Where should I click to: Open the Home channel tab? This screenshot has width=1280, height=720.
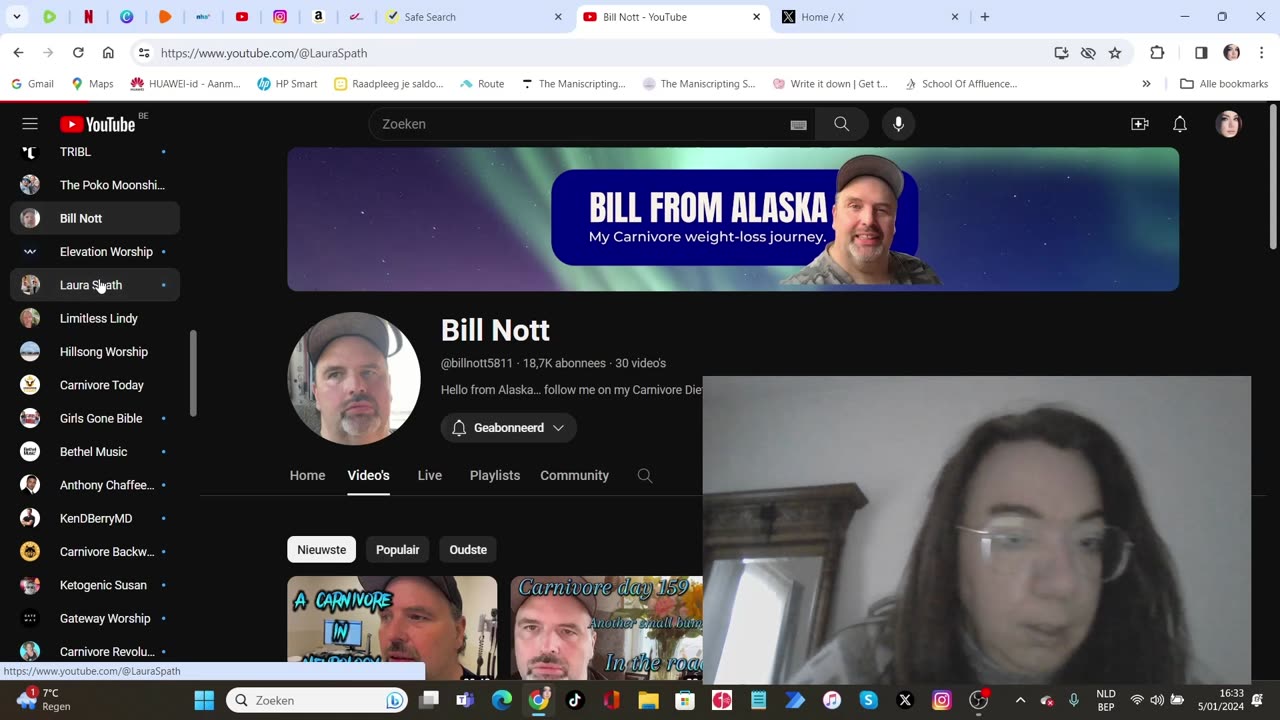[307, 476]
